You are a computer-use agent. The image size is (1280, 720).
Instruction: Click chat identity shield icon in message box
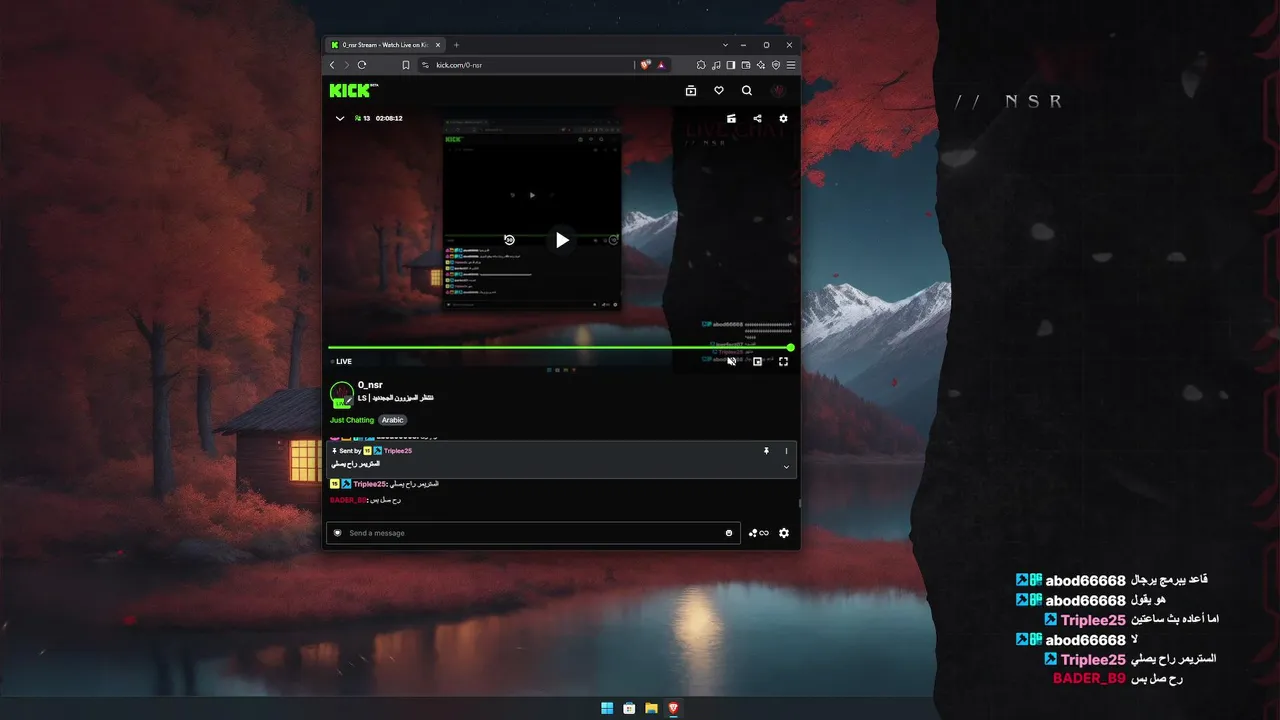pos(338,533)
